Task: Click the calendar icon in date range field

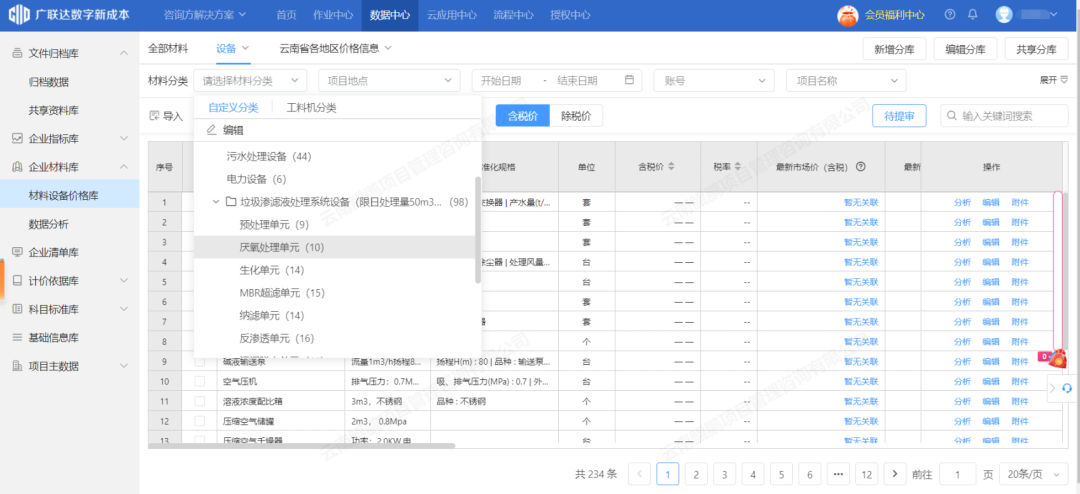Action: [x=630, y=81]
